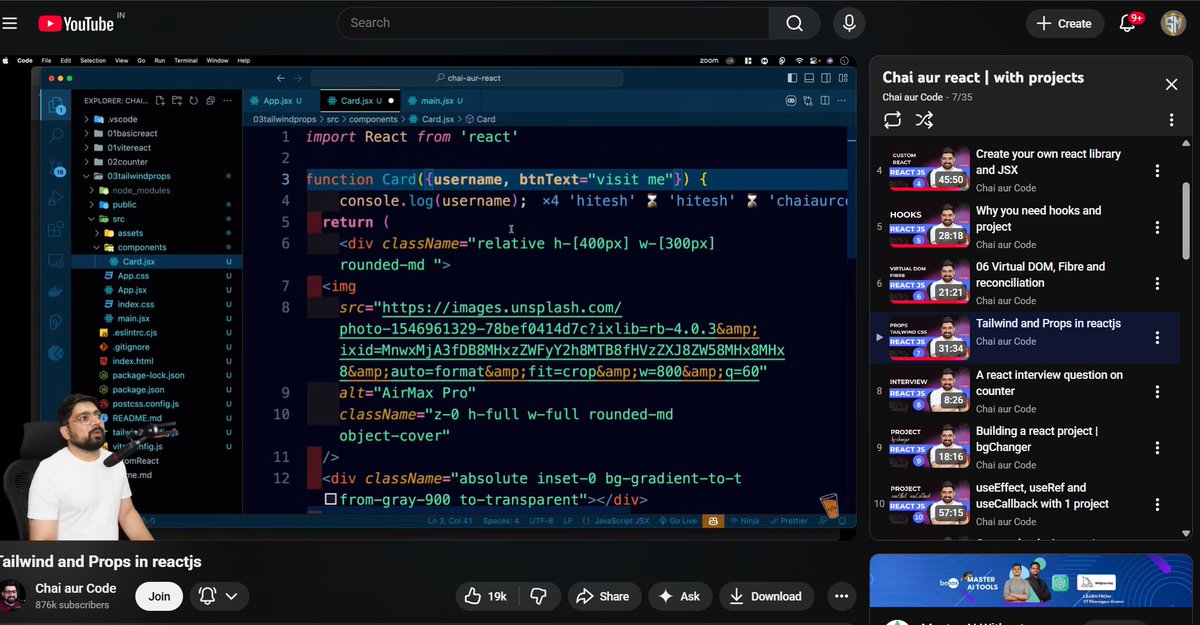Click Docker whale icon in video's VS Code
This screenshot has width=1200, height=625.
(56, 292)
